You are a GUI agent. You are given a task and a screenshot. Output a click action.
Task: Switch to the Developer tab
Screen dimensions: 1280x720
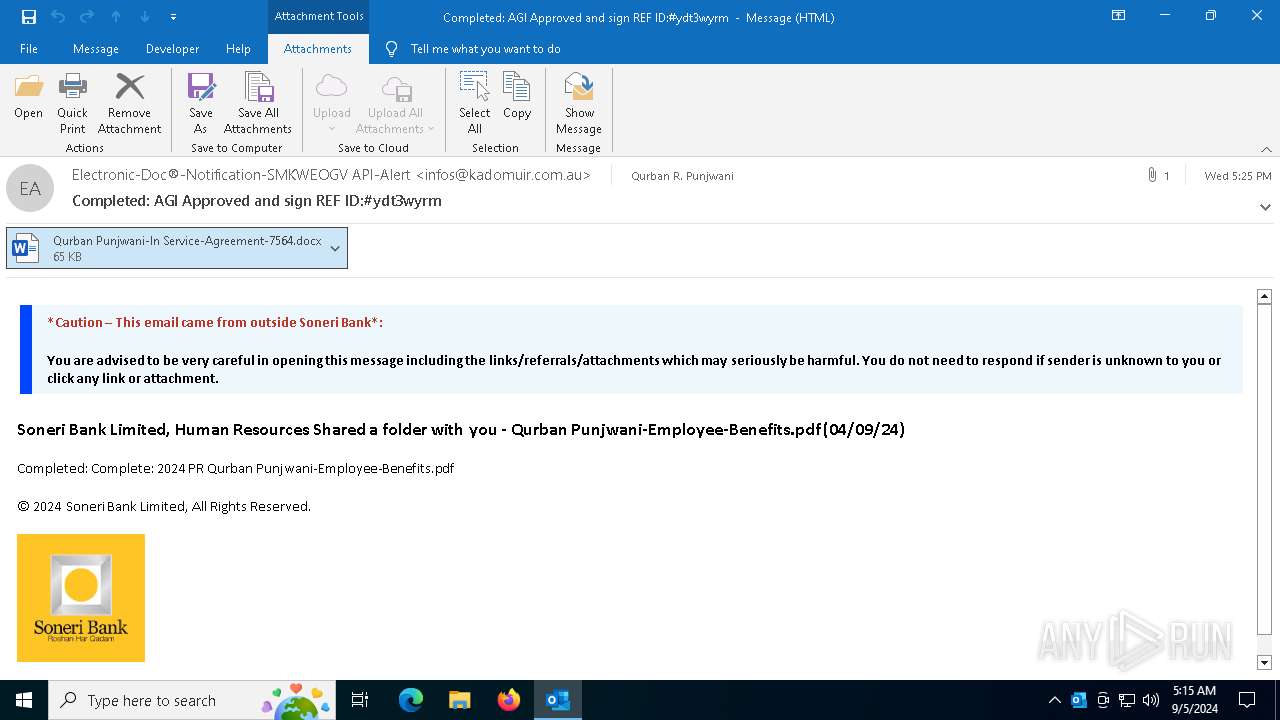click(172, 49)
